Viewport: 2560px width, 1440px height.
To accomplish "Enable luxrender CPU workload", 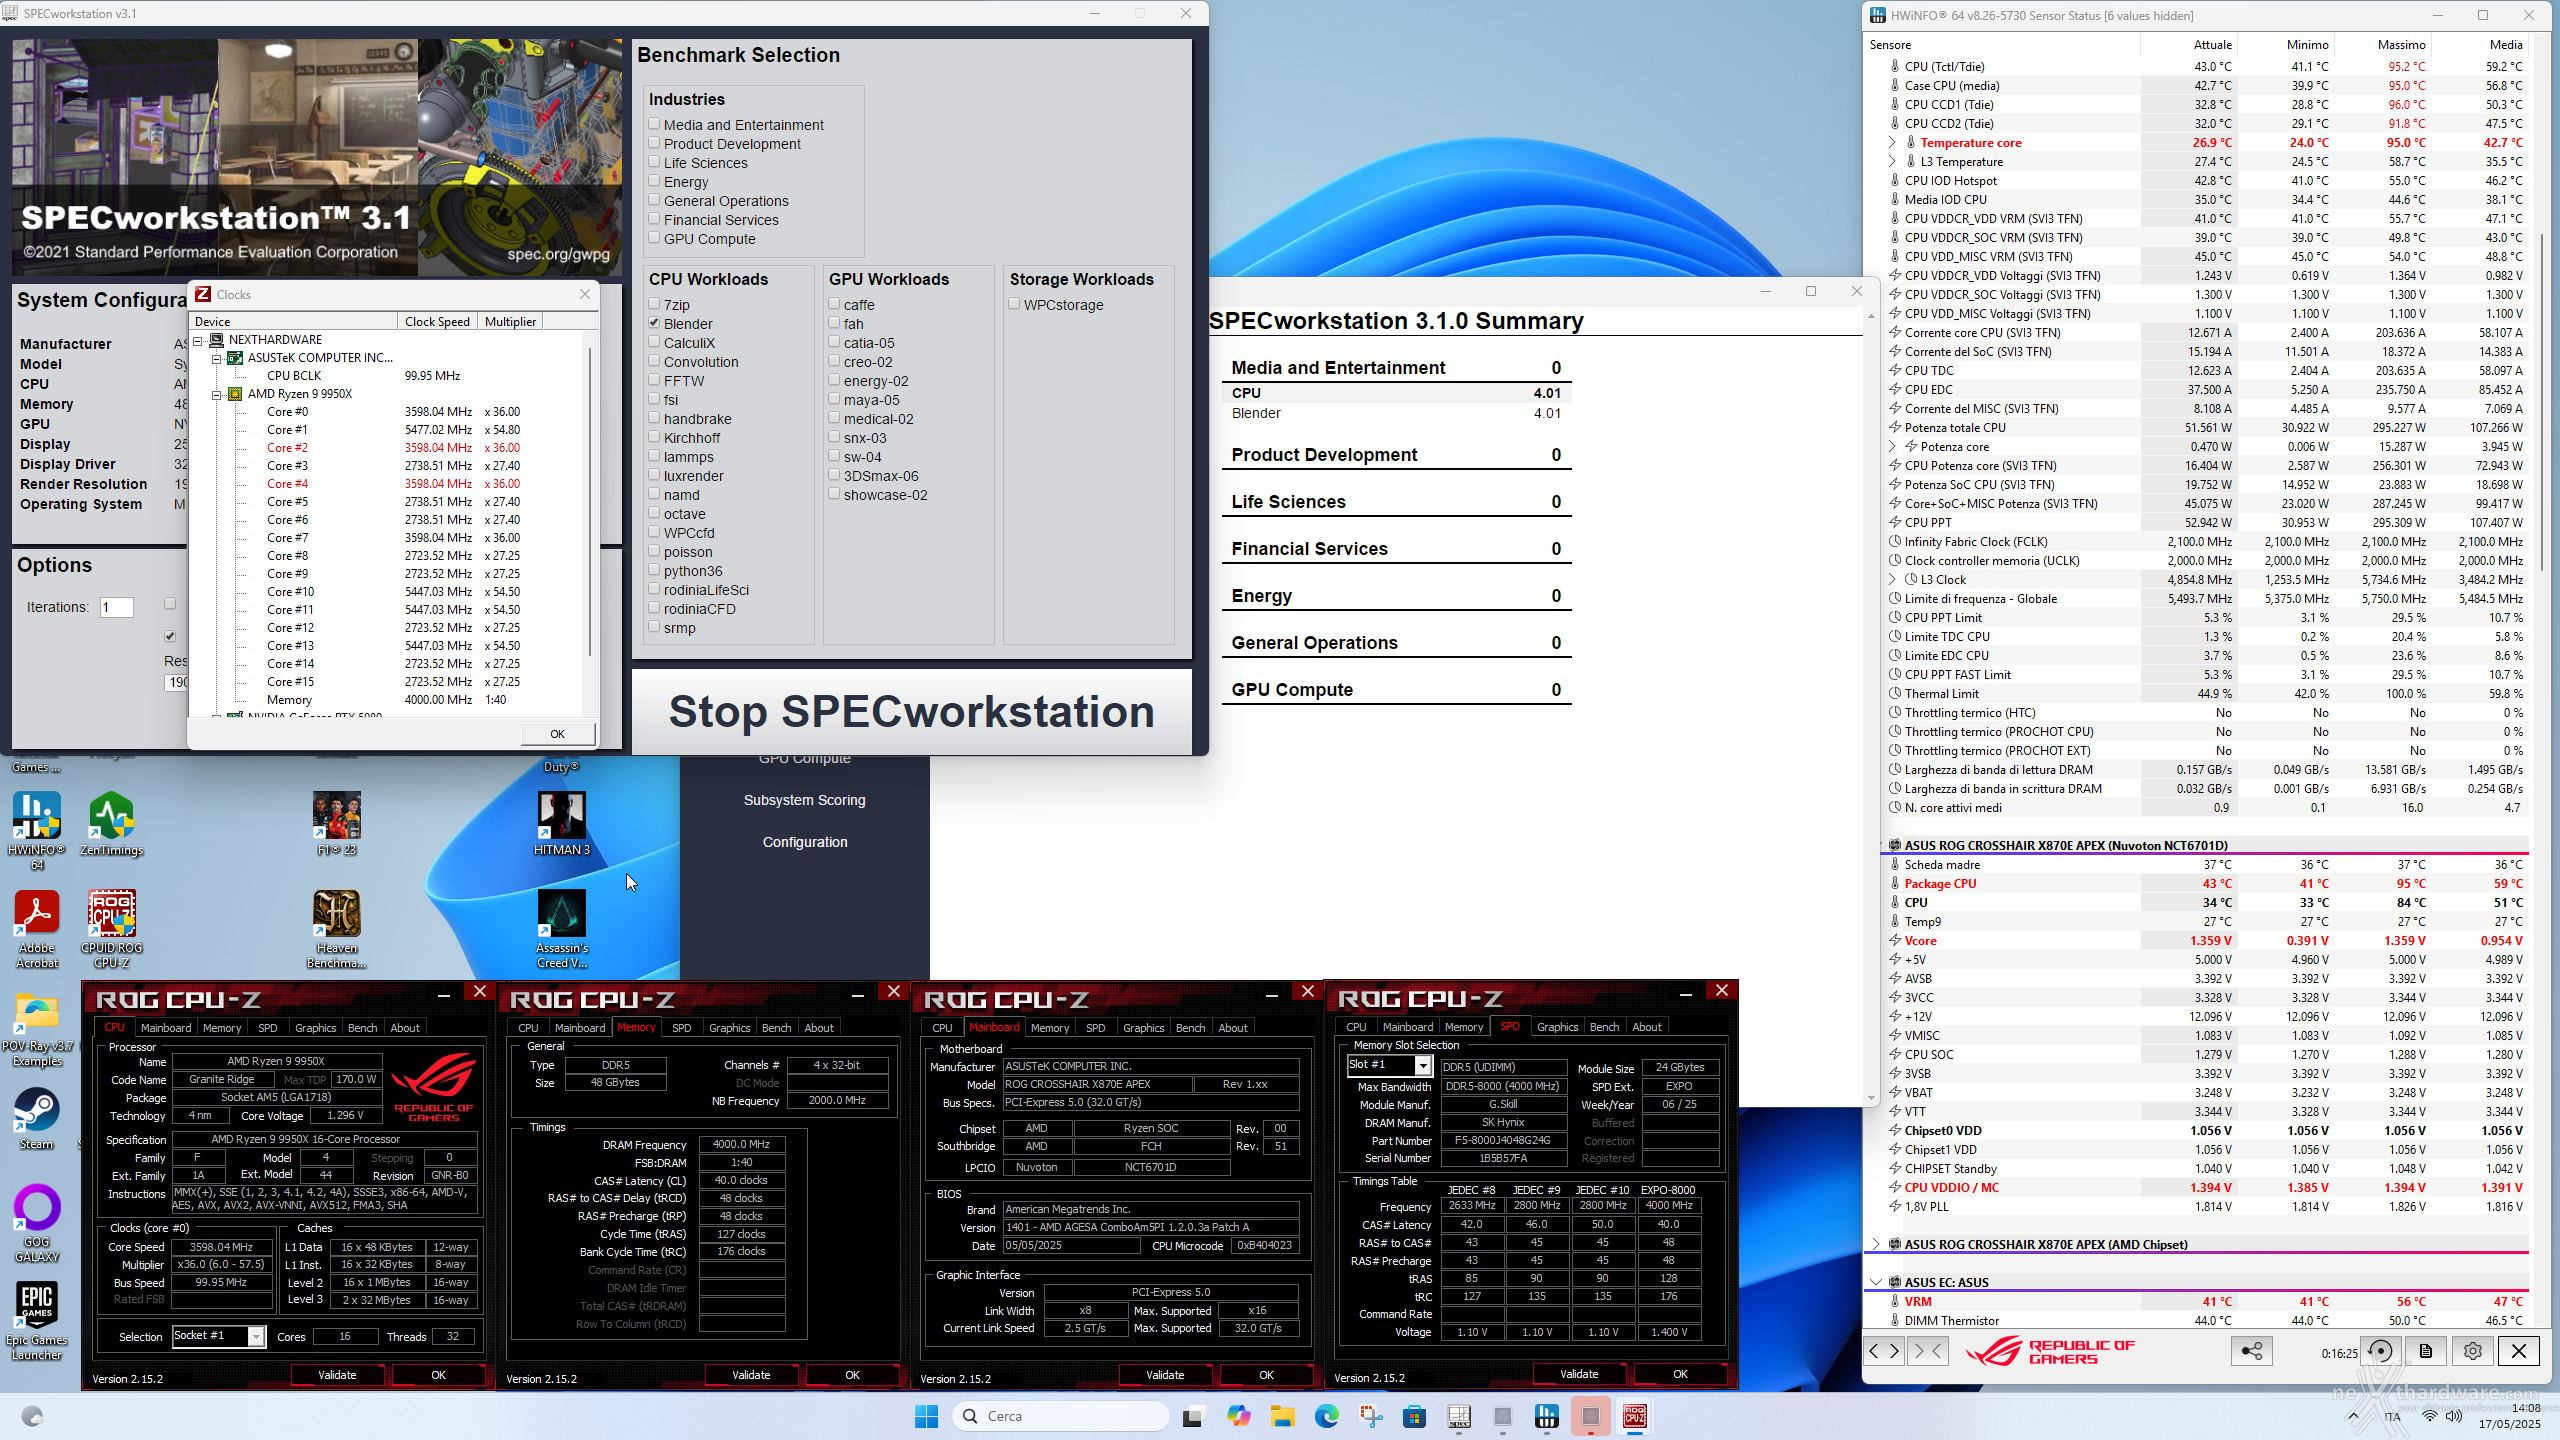I will tap(654, 475).
